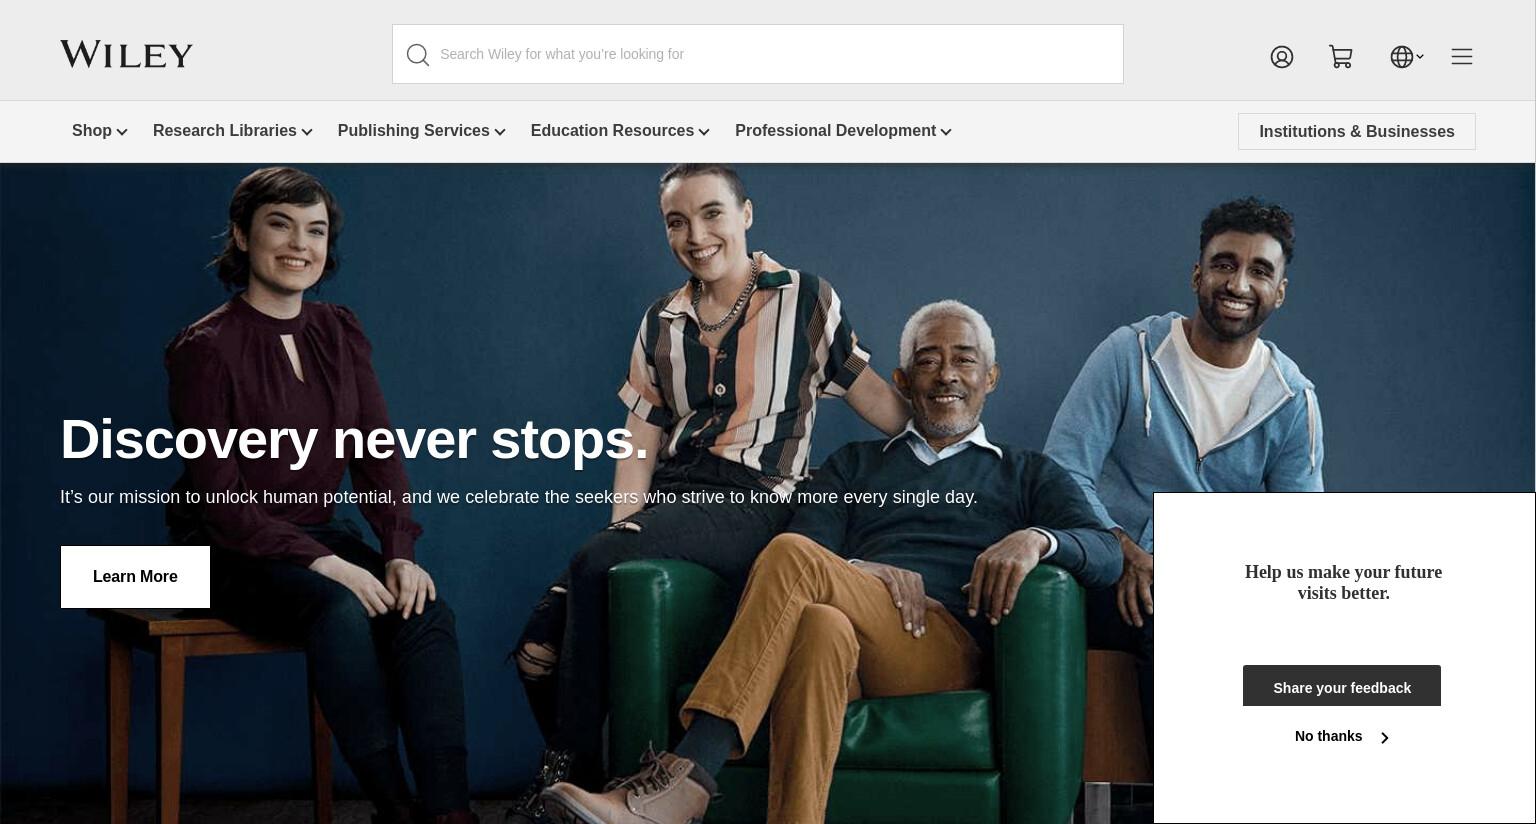
Task: Open the shopping cart icon
Action: coord(1341,57)
